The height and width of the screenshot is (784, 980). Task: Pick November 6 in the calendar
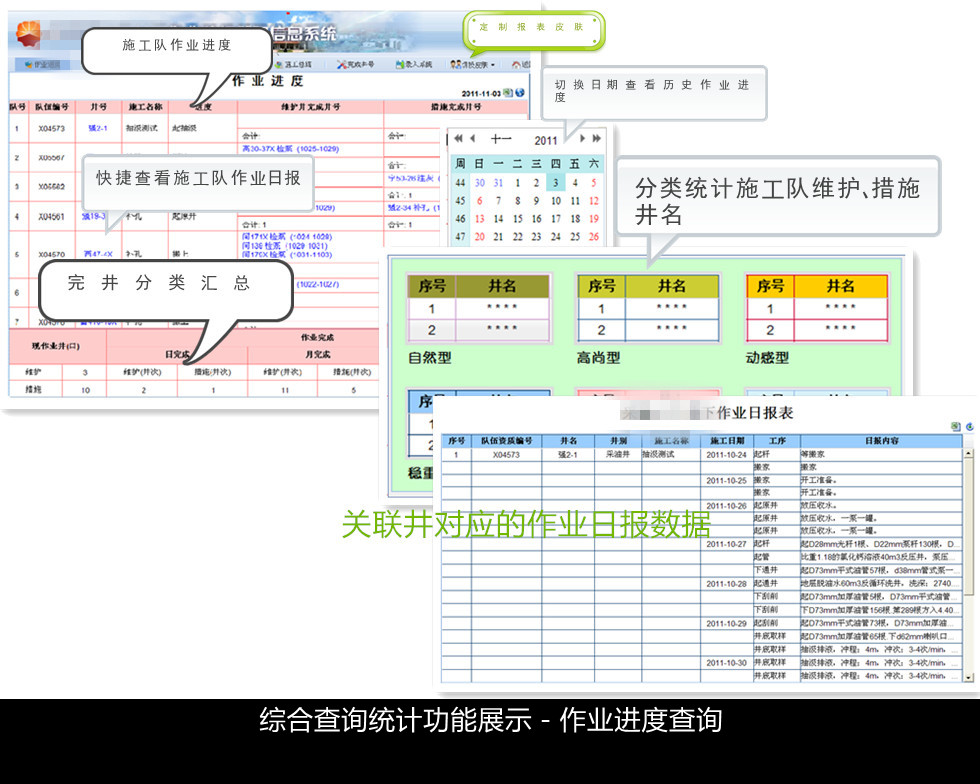479,201
